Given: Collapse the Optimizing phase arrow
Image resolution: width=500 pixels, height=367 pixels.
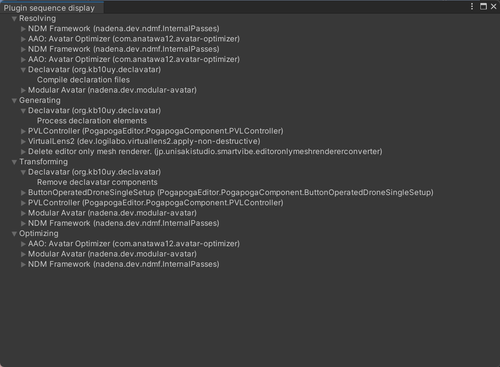Looking at the screenshot, I should (14, 234).
